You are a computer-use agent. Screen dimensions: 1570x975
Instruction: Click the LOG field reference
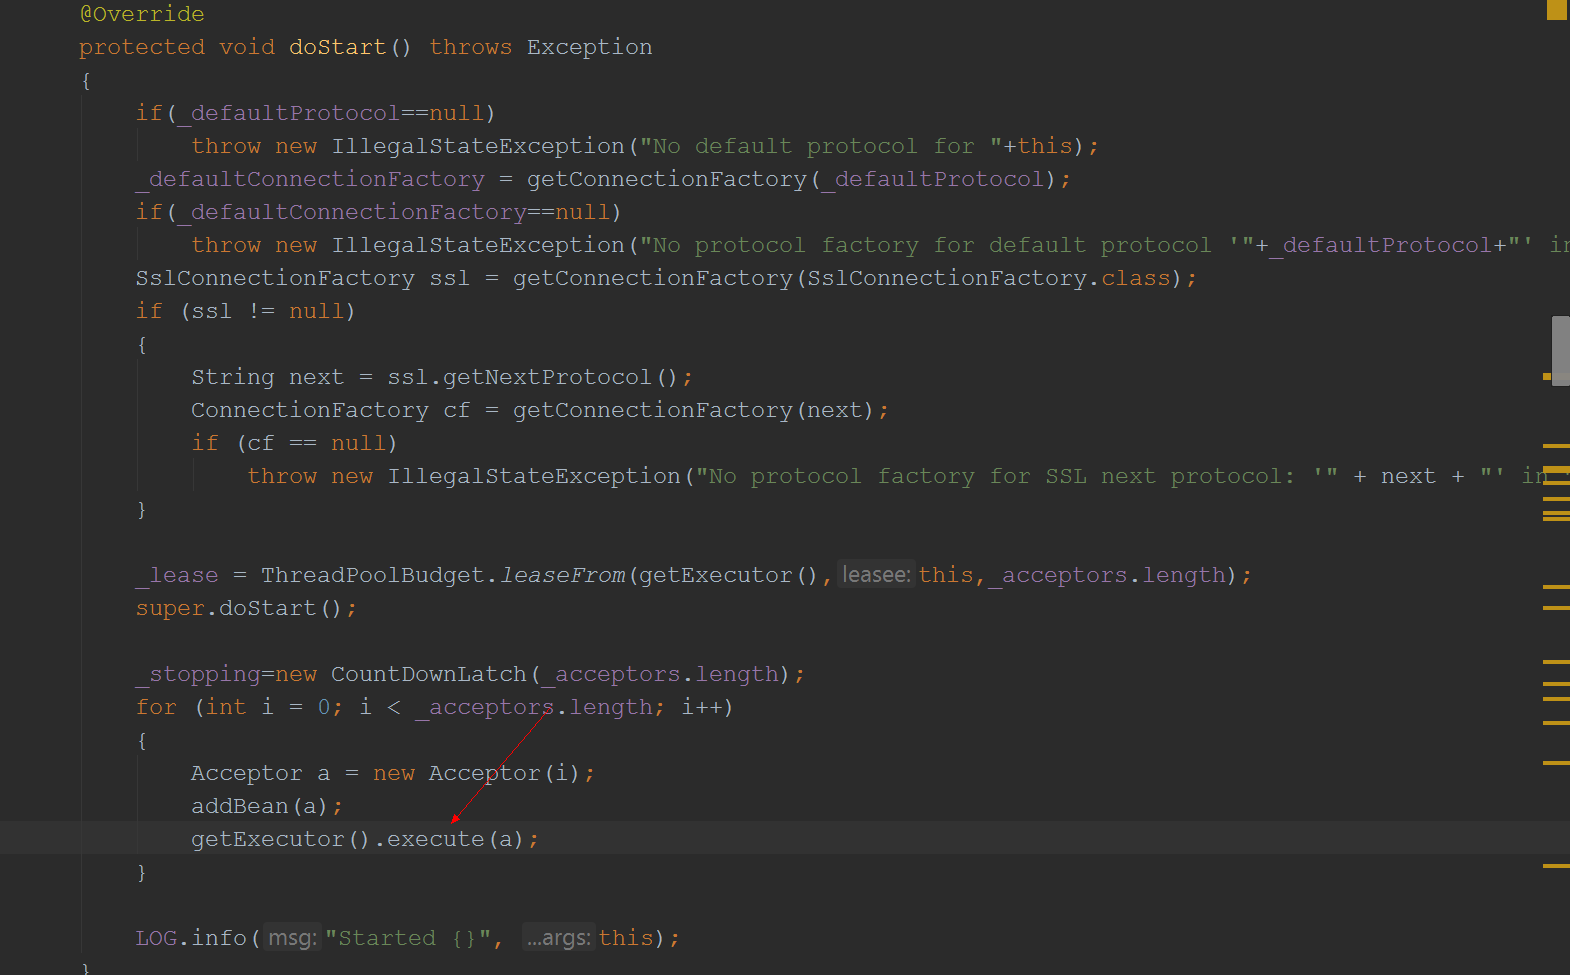156,938
